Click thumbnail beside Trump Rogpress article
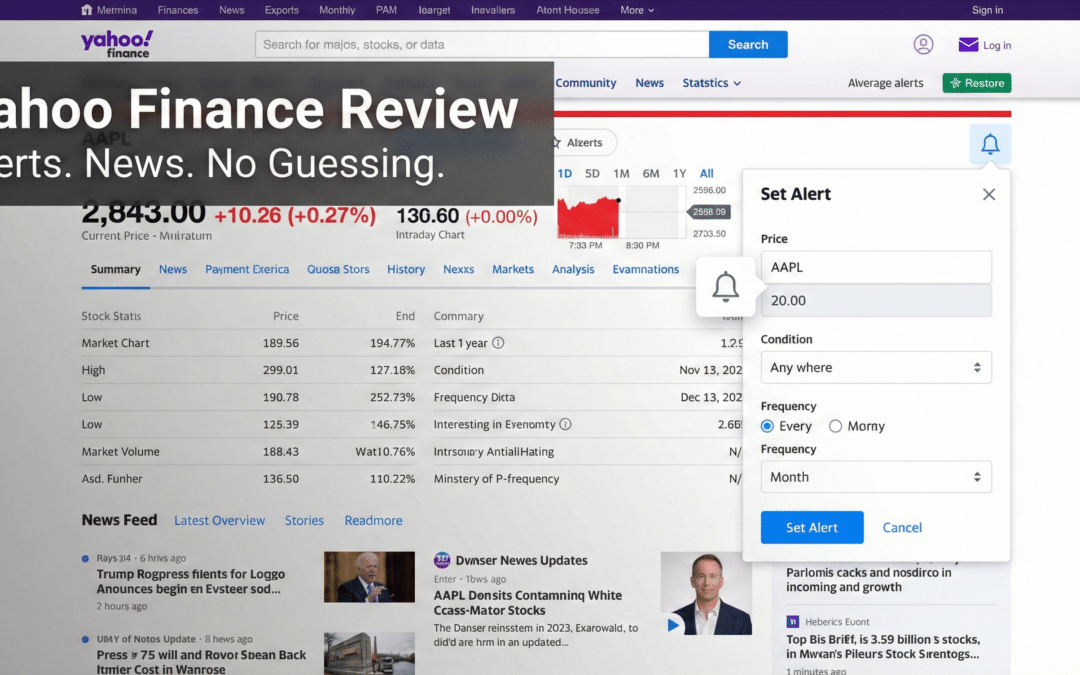The image size is (1080, 675). 369,577
